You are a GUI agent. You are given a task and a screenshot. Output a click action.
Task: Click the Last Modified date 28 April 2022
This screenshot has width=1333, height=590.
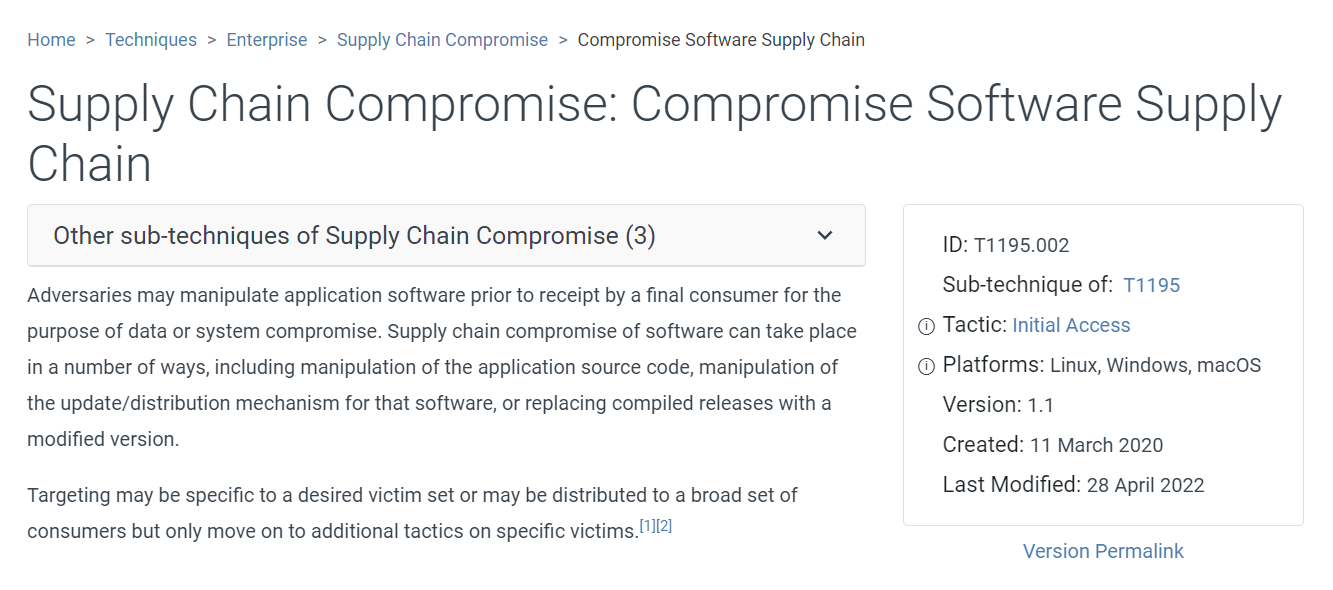pyautogui.click(x=1145, y=486)
